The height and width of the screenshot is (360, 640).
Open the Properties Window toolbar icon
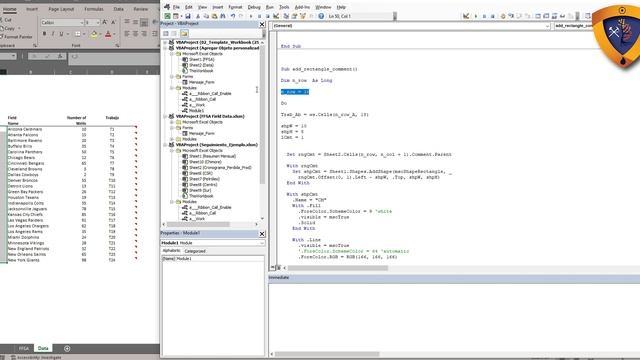294,16
